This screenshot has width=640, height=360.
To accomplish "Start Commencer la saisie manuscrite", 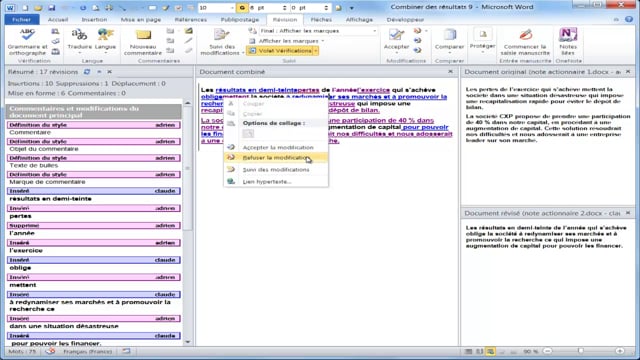I will point(525,42).
